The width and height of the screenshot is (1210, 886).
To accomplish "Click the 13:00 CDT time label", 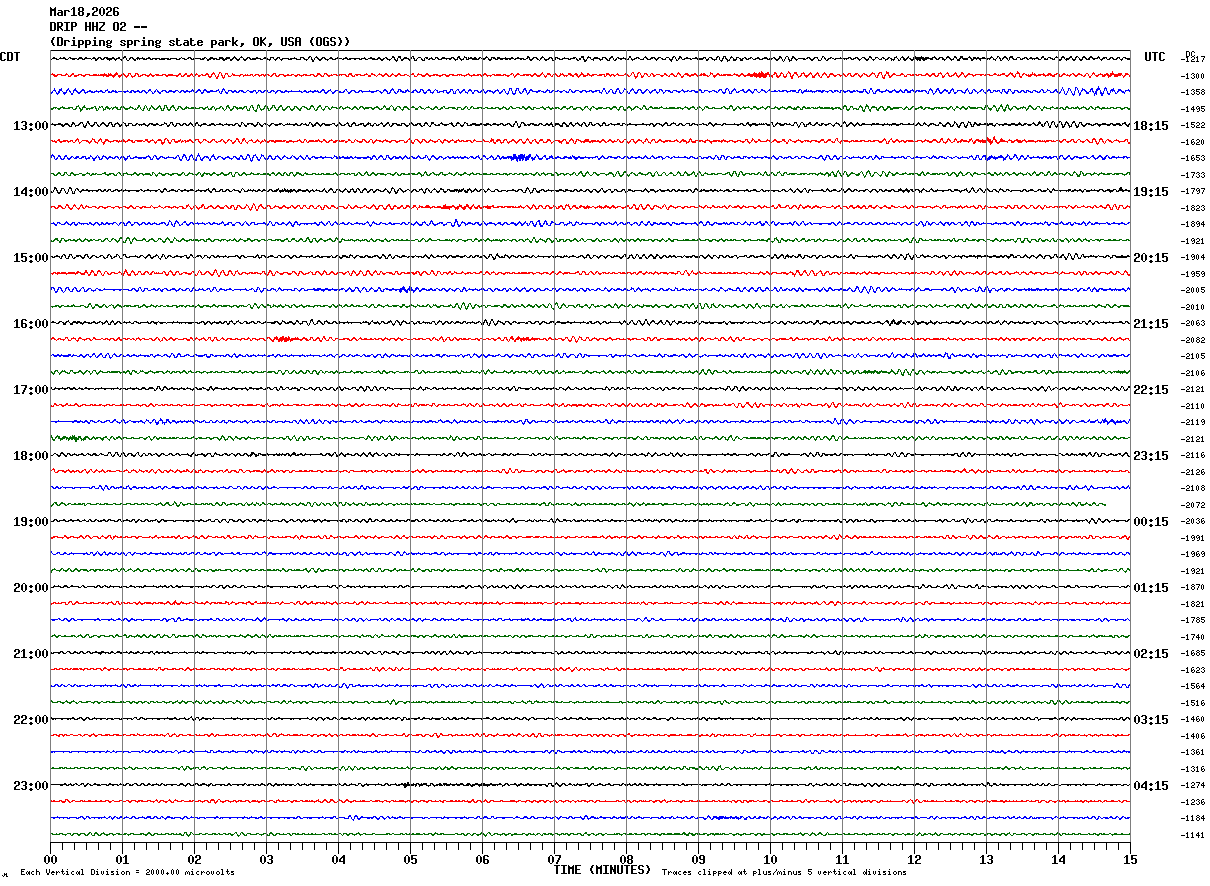I will point(30,126).
